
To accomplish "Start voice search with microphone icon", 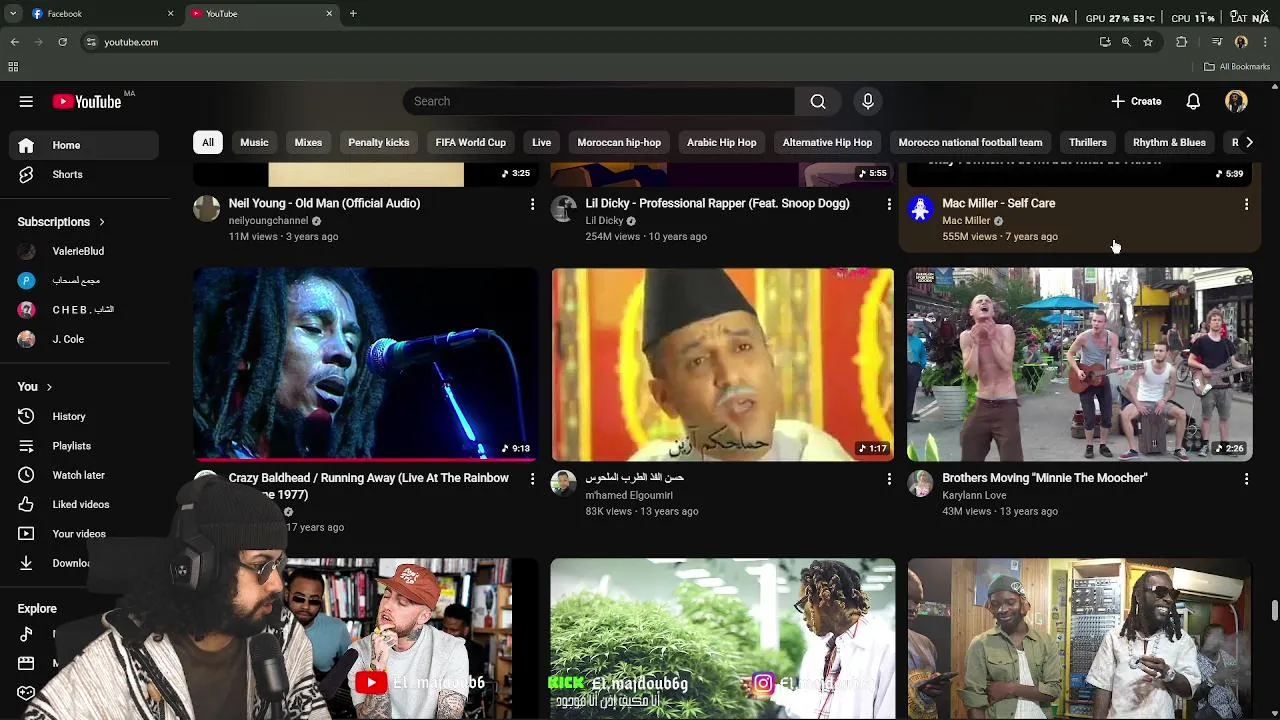I will (868, 101).
